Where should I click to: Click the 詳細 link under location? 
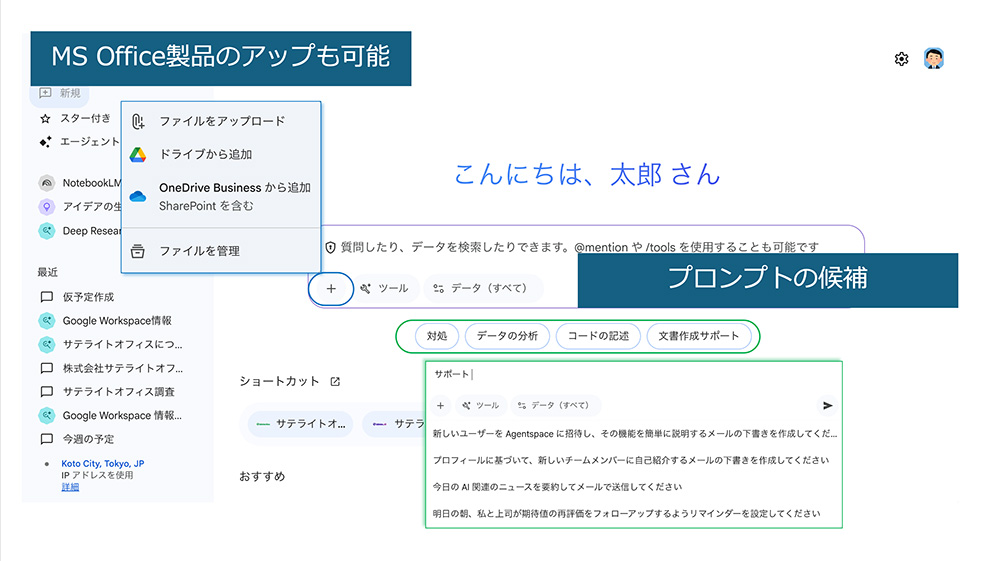[70, 487]
